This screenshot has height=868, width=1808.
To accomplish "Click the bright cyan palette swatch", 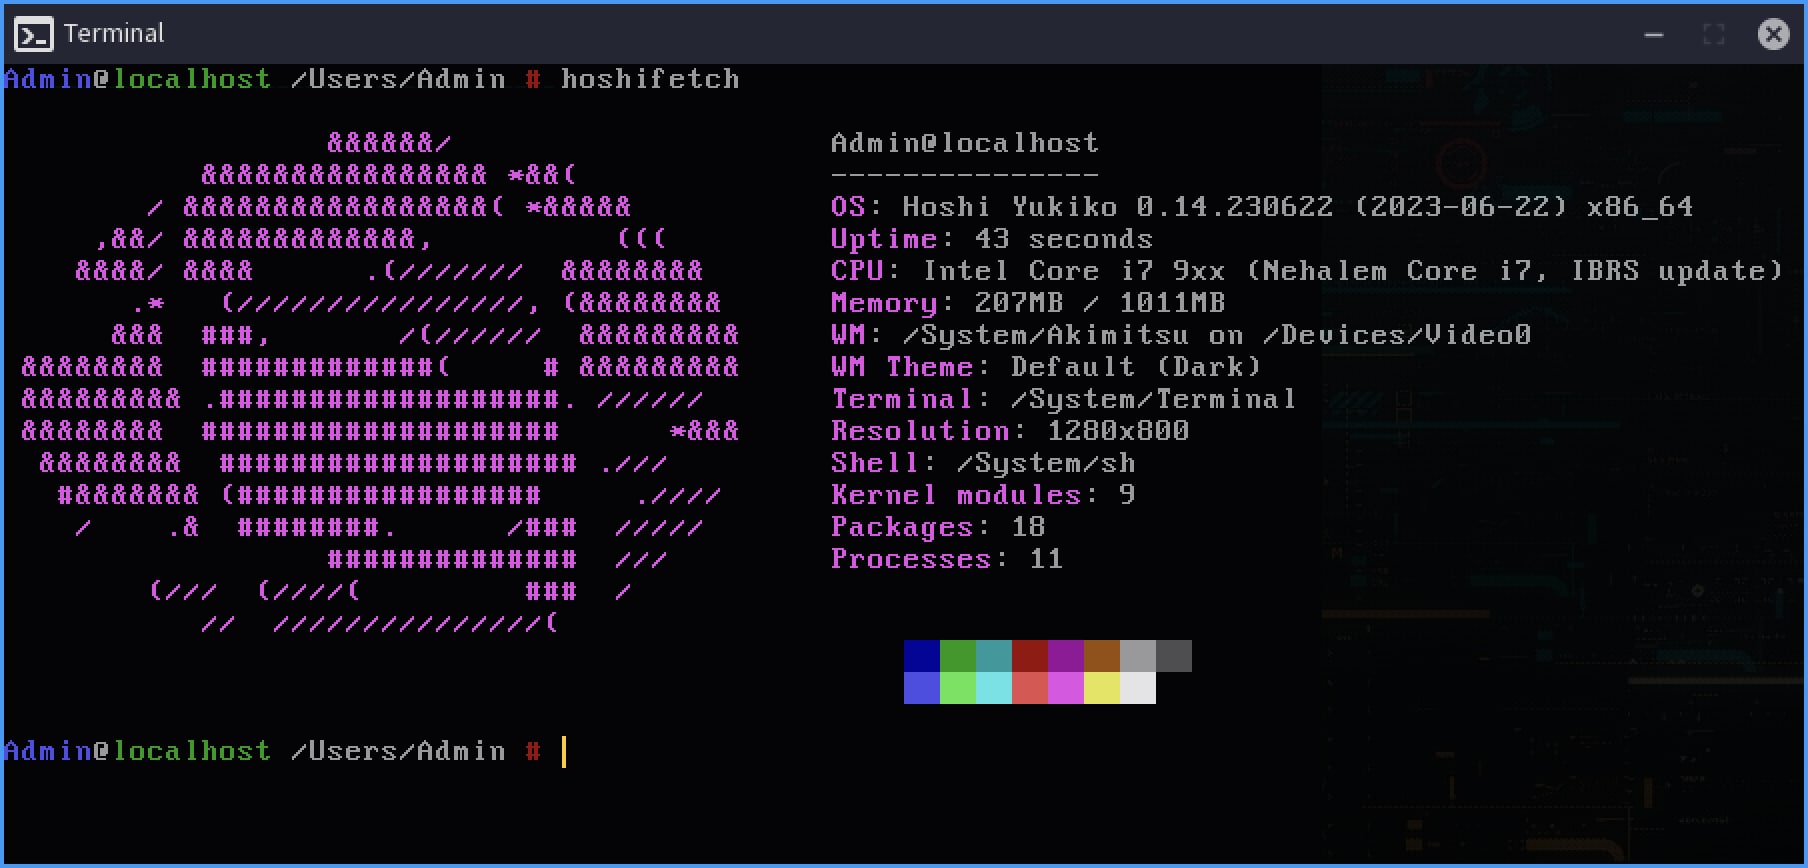I will click(x=994, y=688).
